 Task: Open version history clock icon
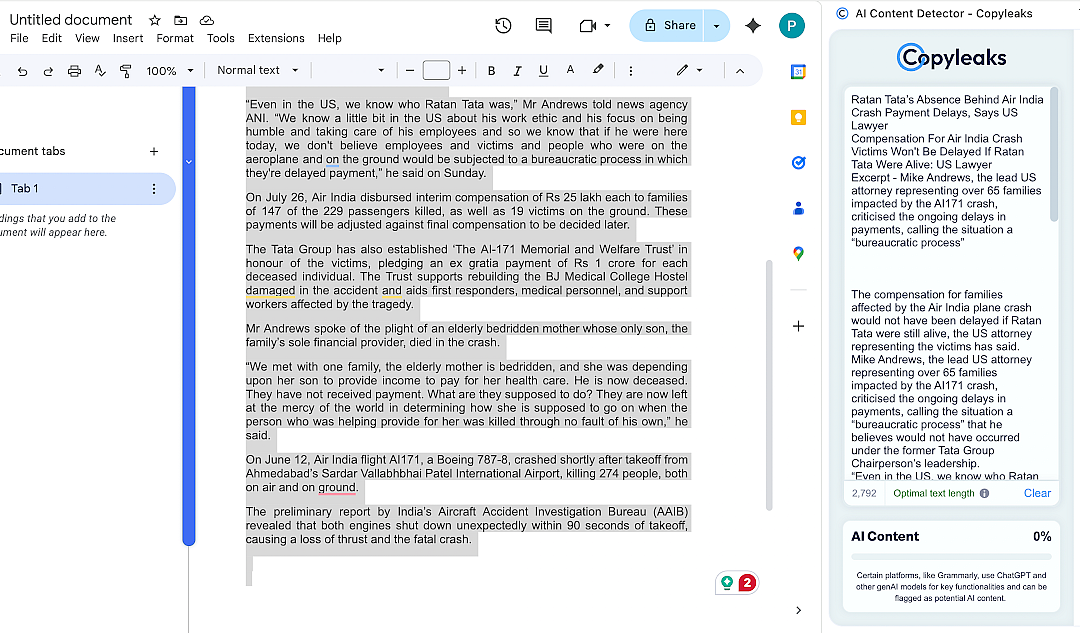503,25
